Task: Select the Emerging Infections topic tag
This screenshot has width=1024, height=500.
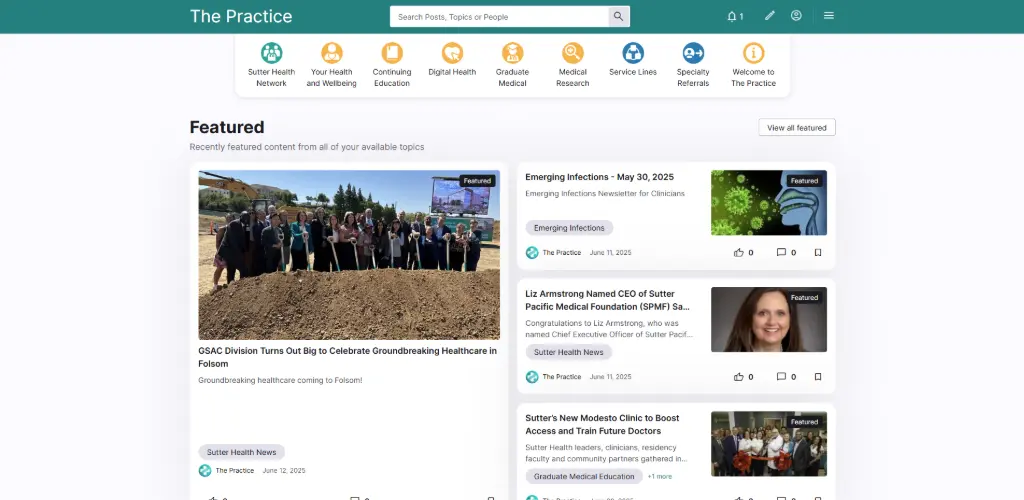Action: 569,228
